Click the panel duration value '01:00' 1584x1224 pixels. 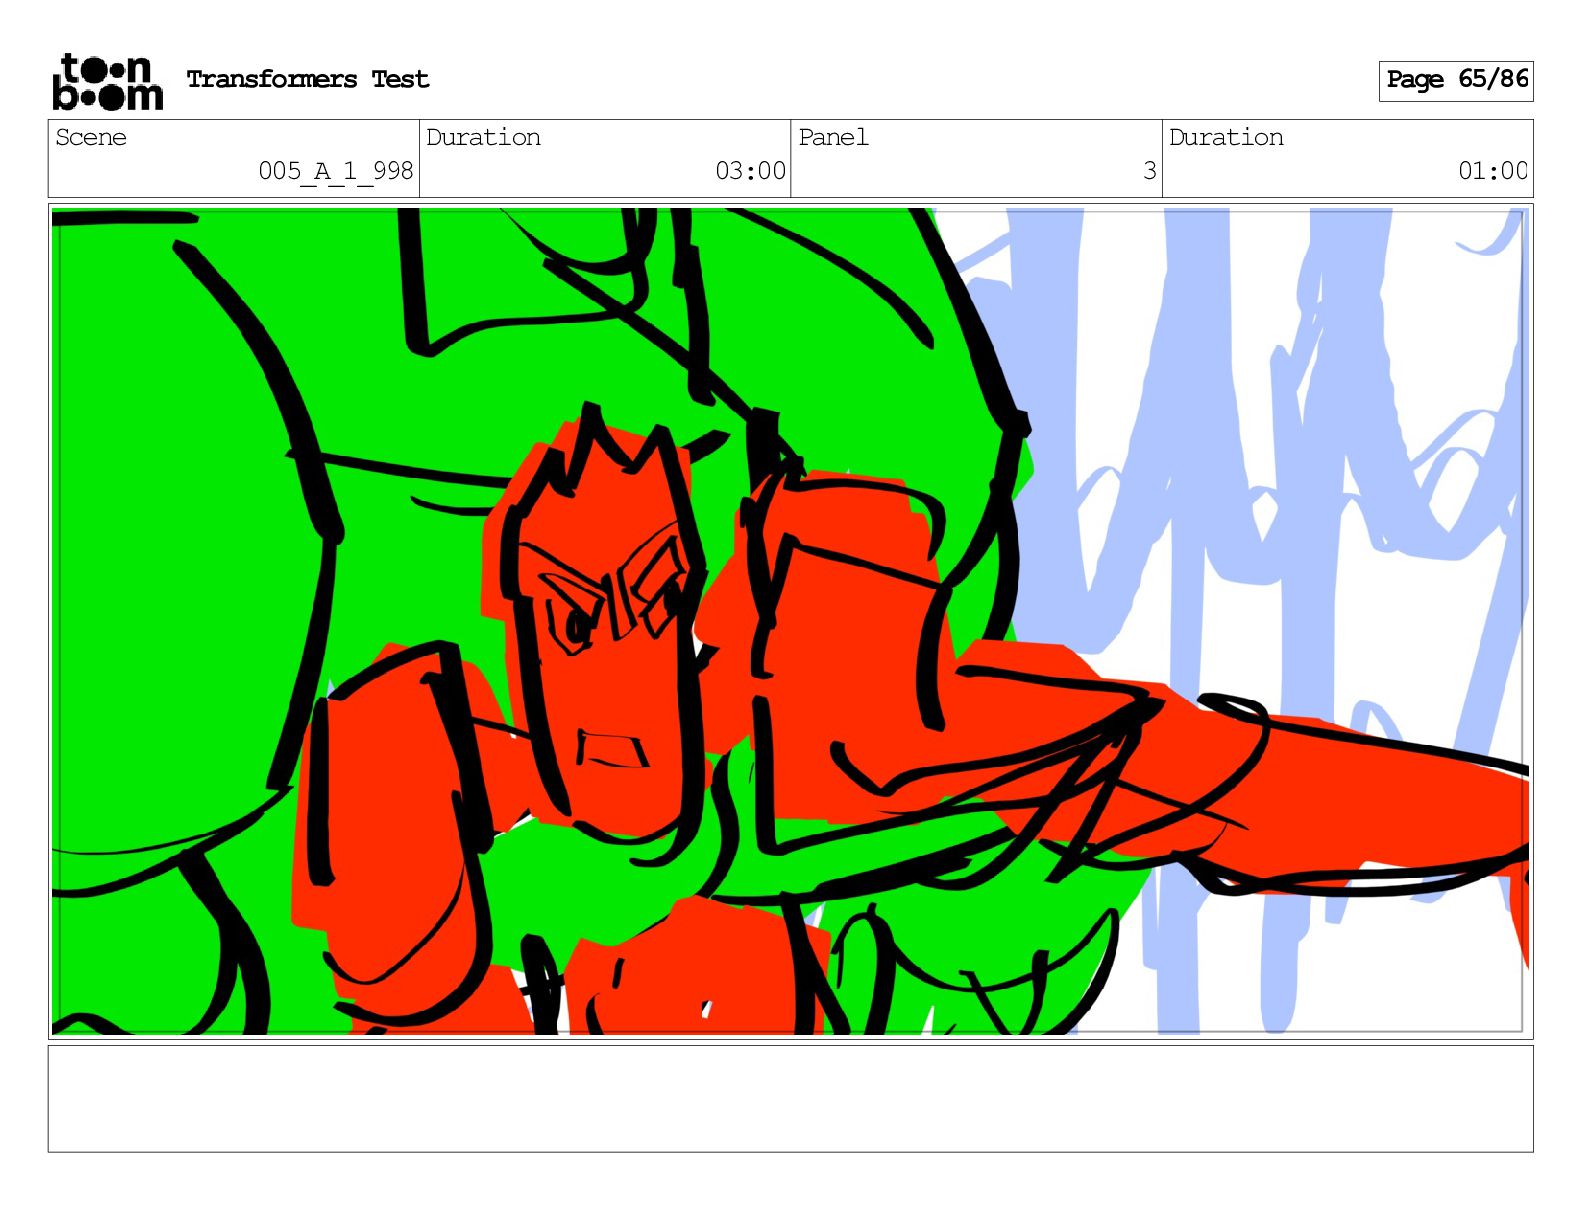[x=1493, y=171]
